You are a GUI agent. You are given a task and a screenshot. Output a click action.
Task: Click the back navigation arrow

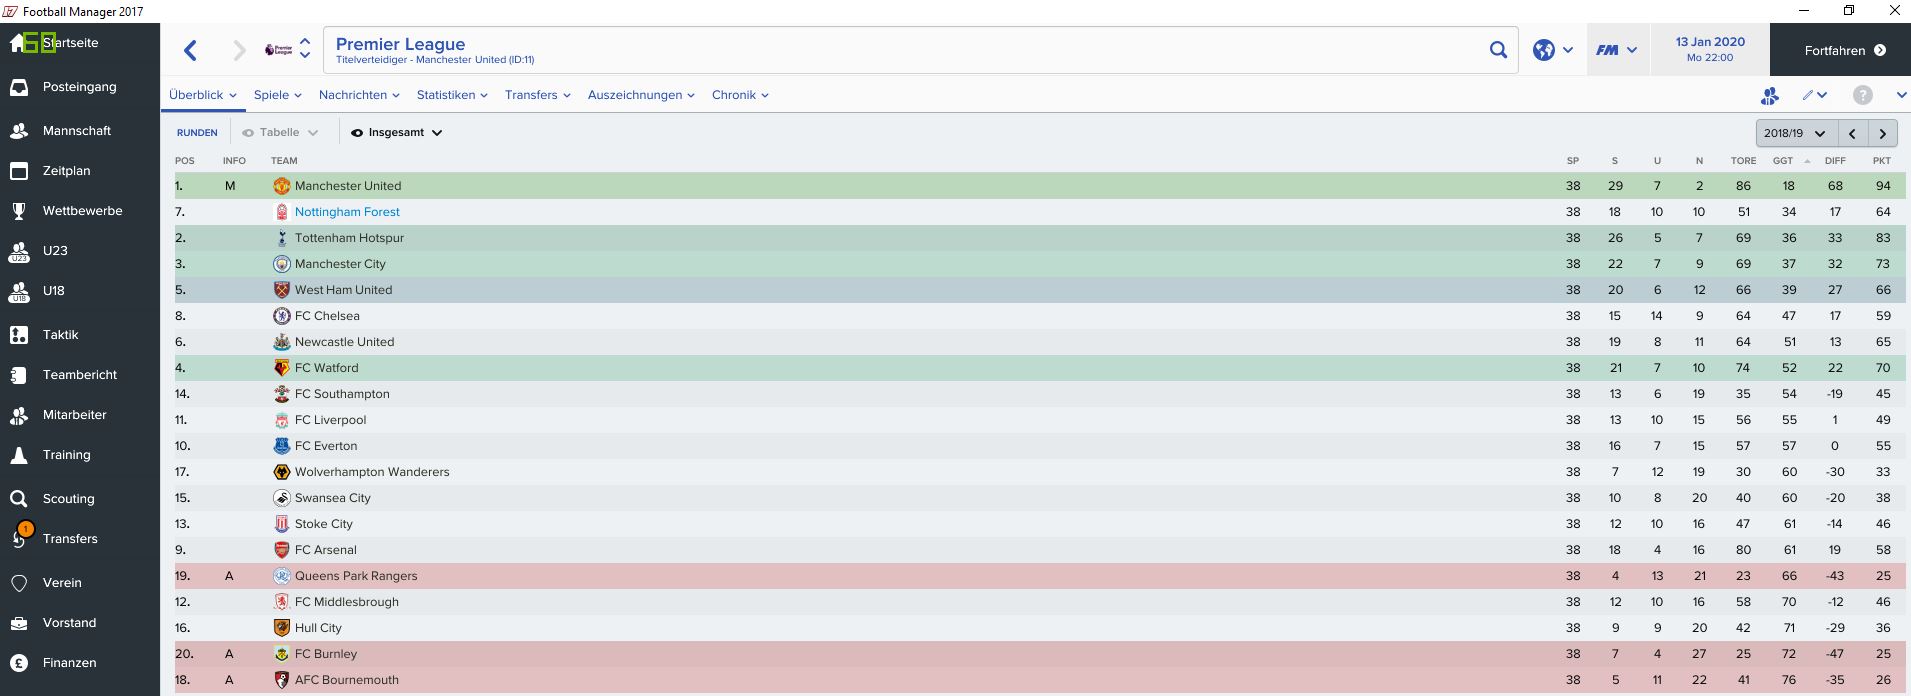191,50
